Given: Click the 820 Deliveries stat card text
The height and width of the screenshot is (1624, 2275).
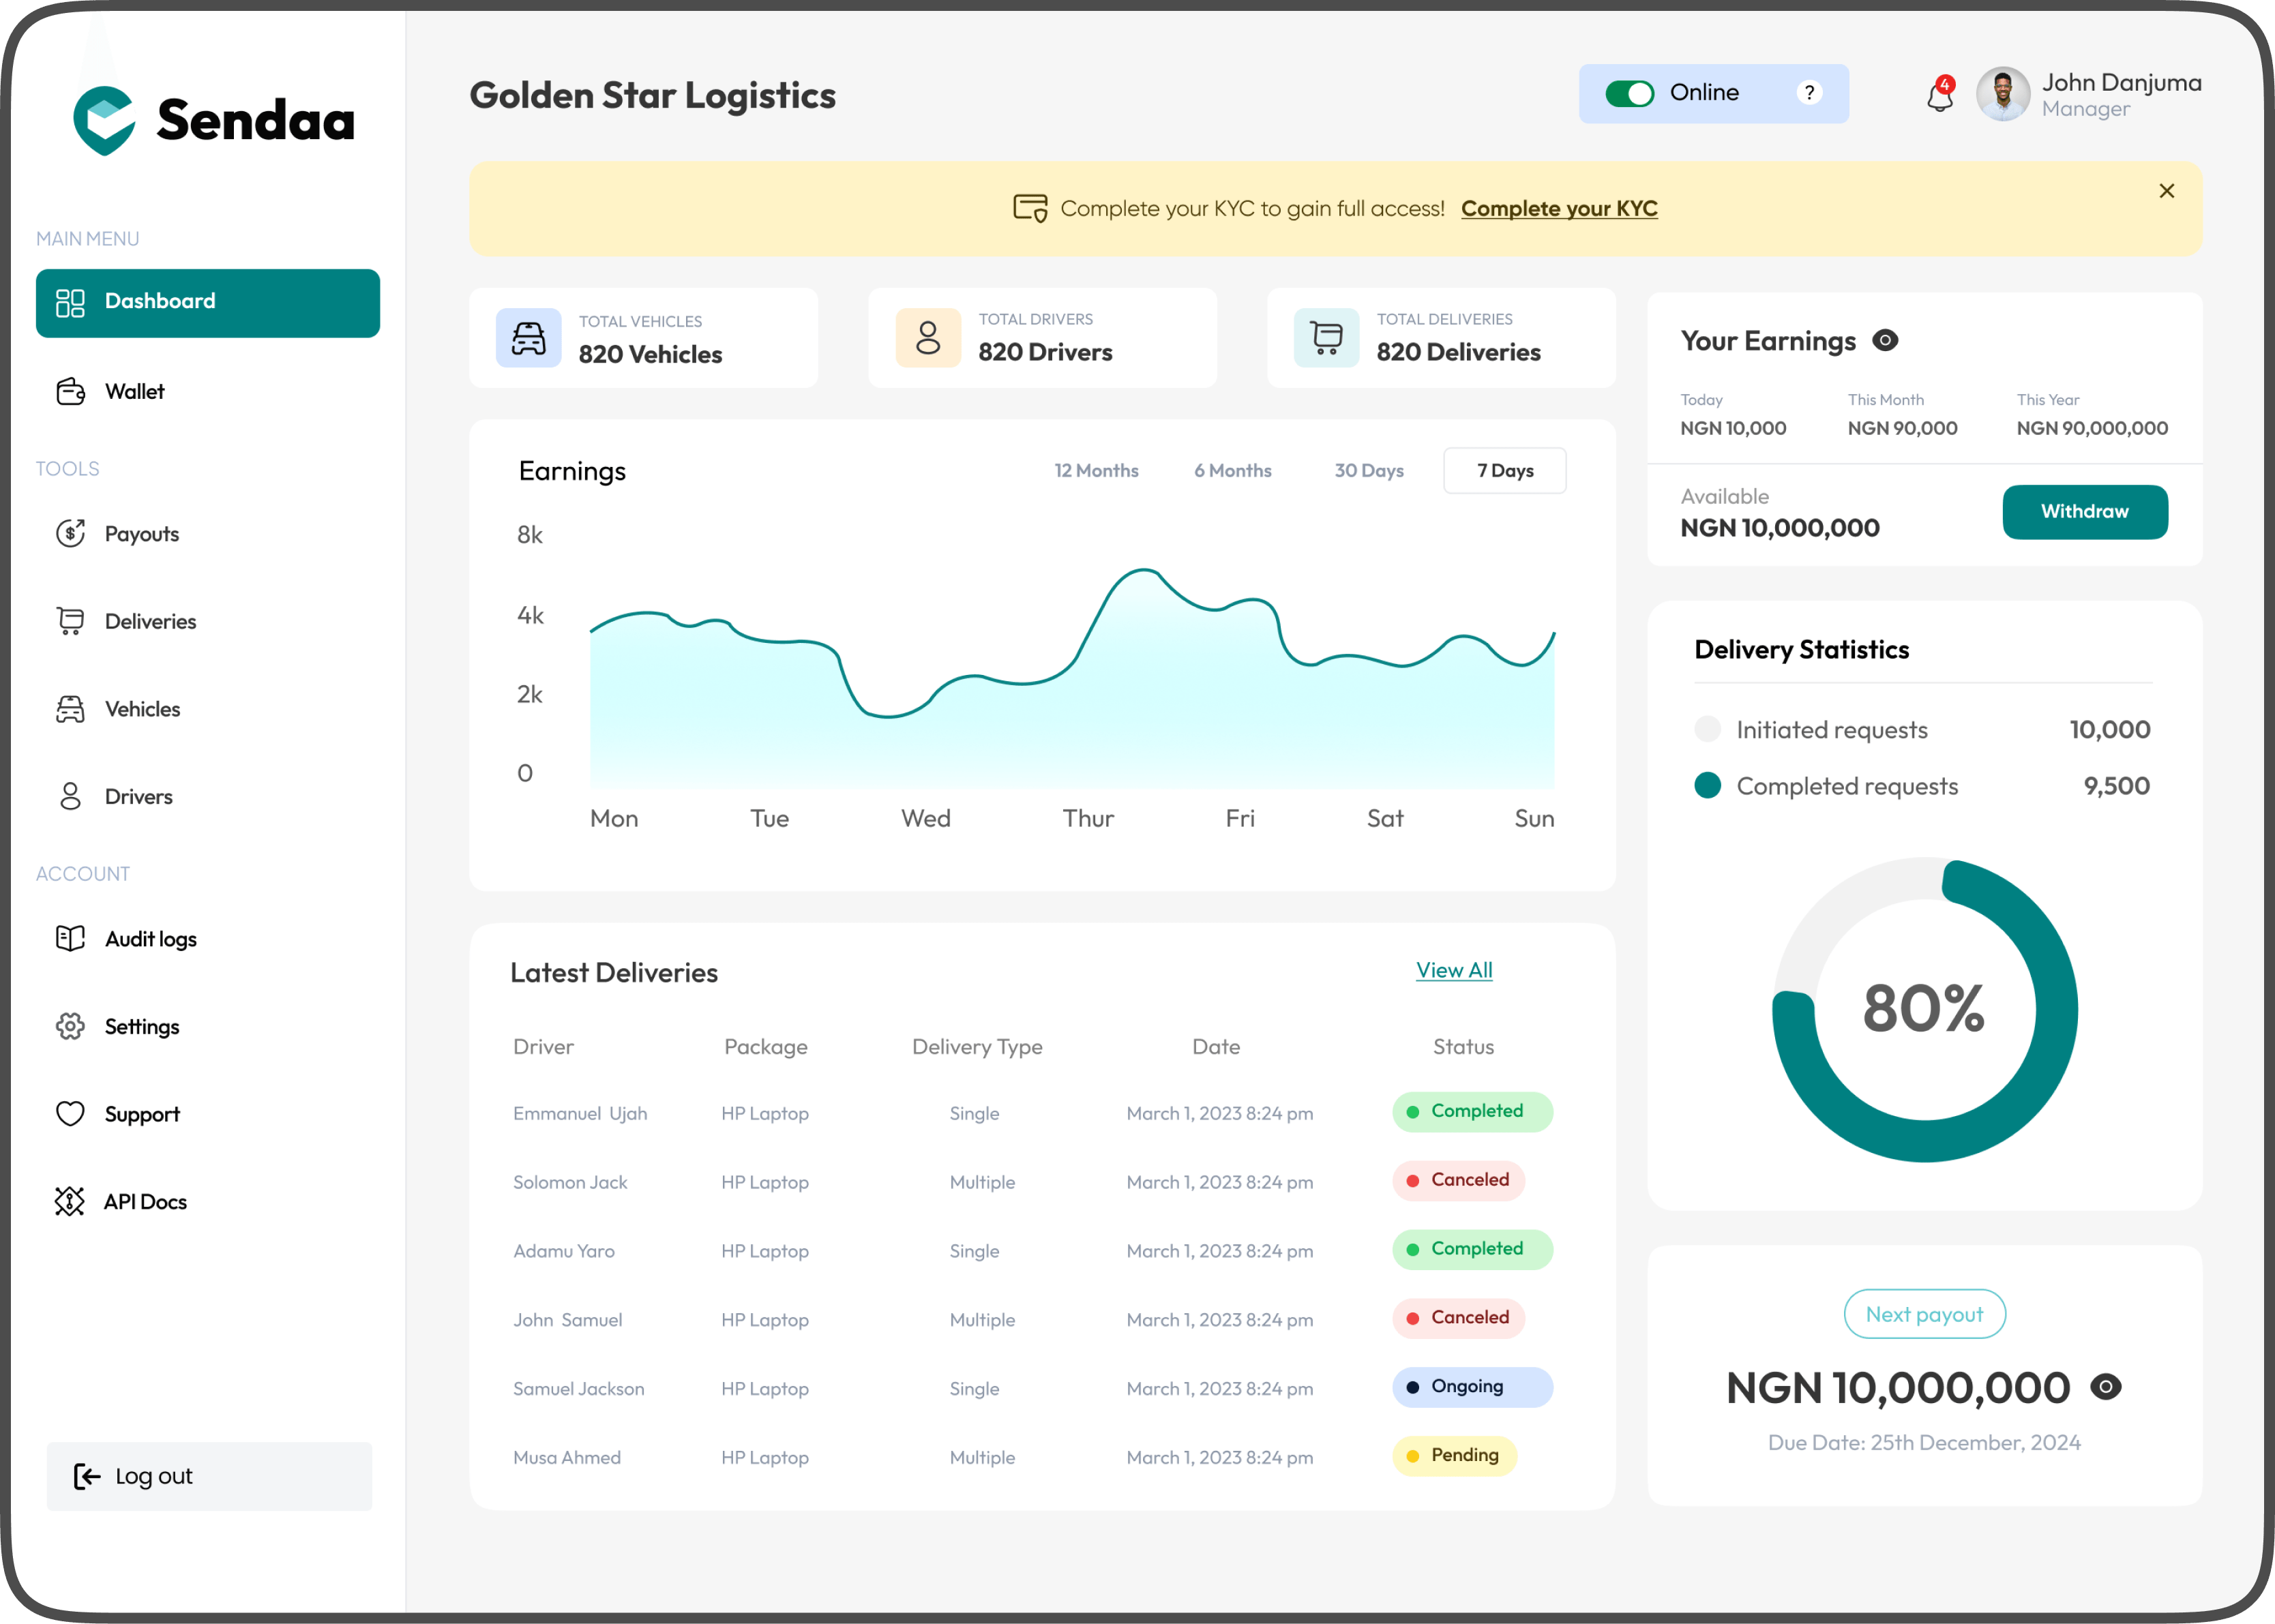Looking at the screenshot, I should (x=1458, y=352).
